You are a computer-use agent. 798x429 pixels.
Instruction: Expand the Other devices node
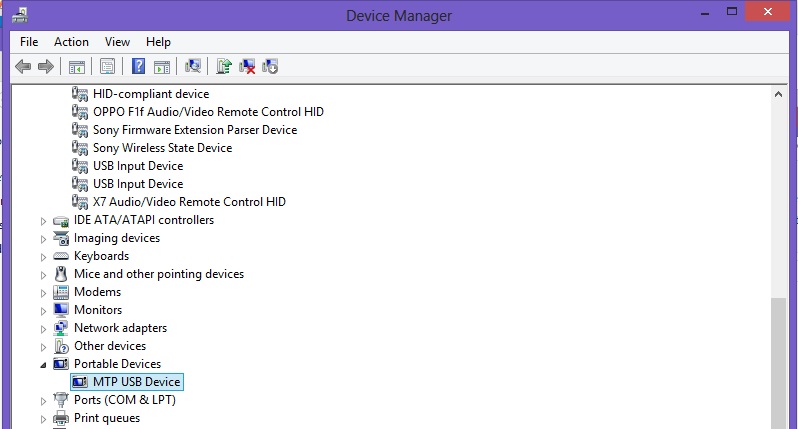click(x=43, y=347)
